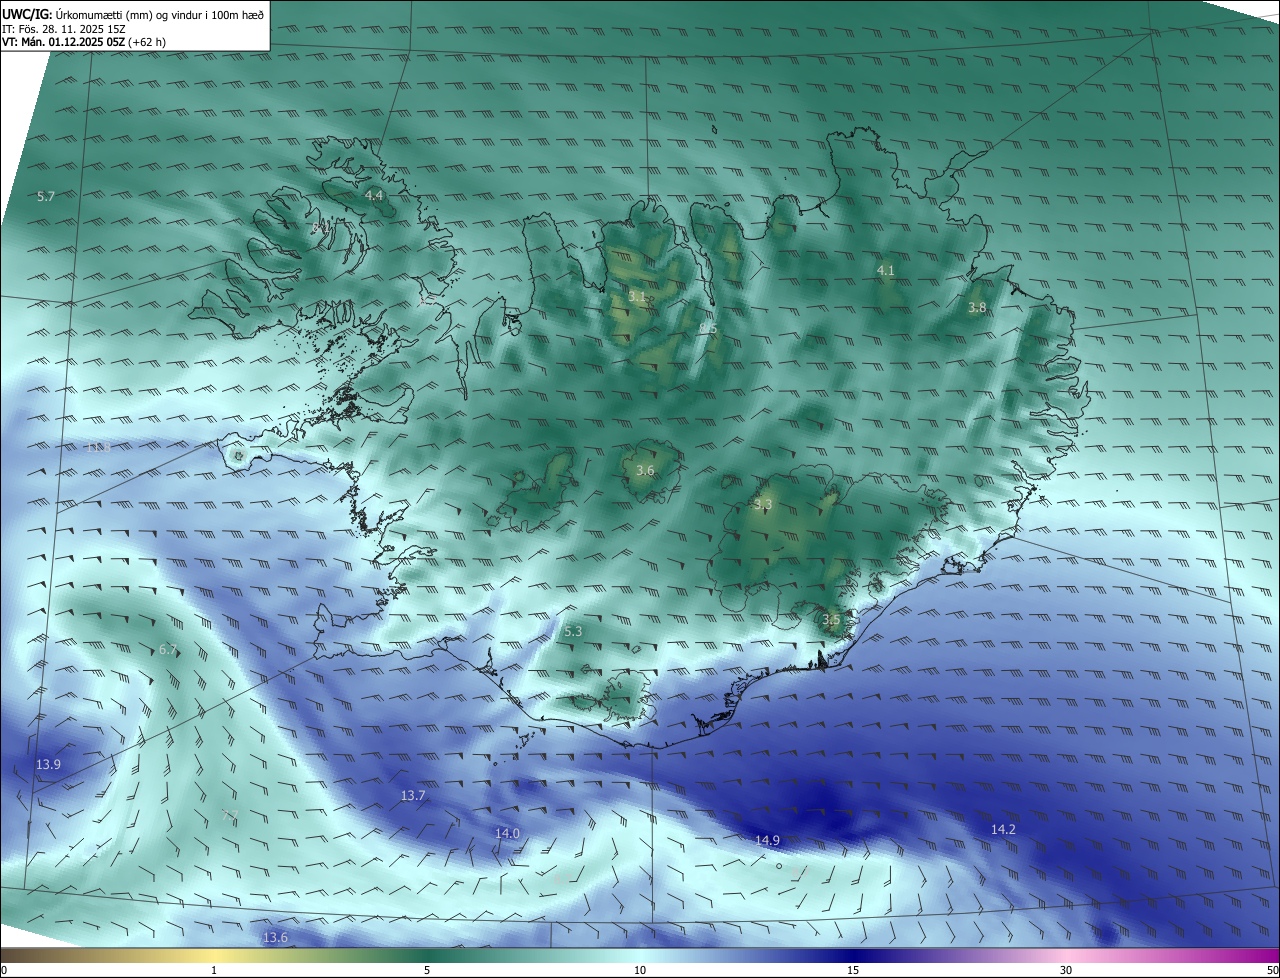Click the '30' tick label on color scale
This screenshot has height=978, width=1280.
point(1066,971)
